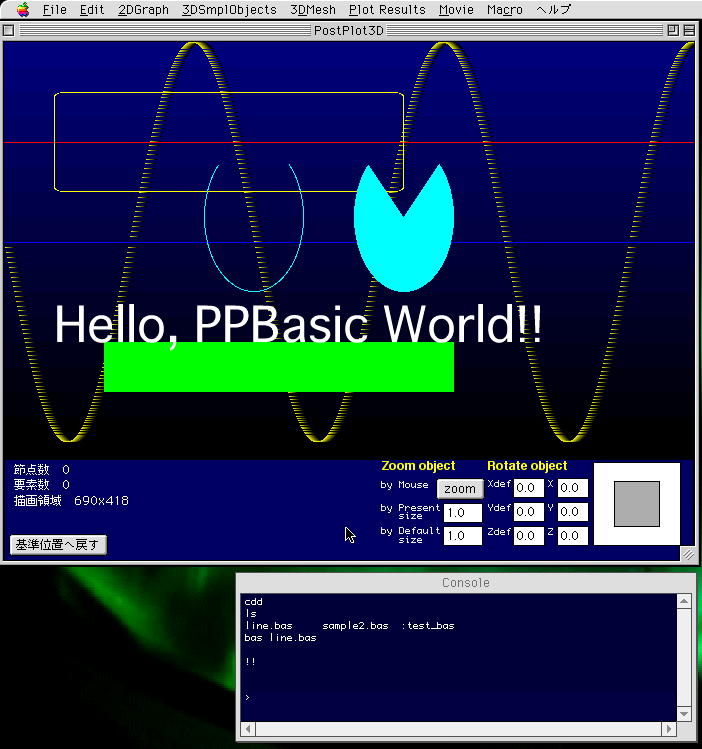This screenshot has height=749, width=702.
Task: Click the X rotation value field
Action: (x=573, y=488)
